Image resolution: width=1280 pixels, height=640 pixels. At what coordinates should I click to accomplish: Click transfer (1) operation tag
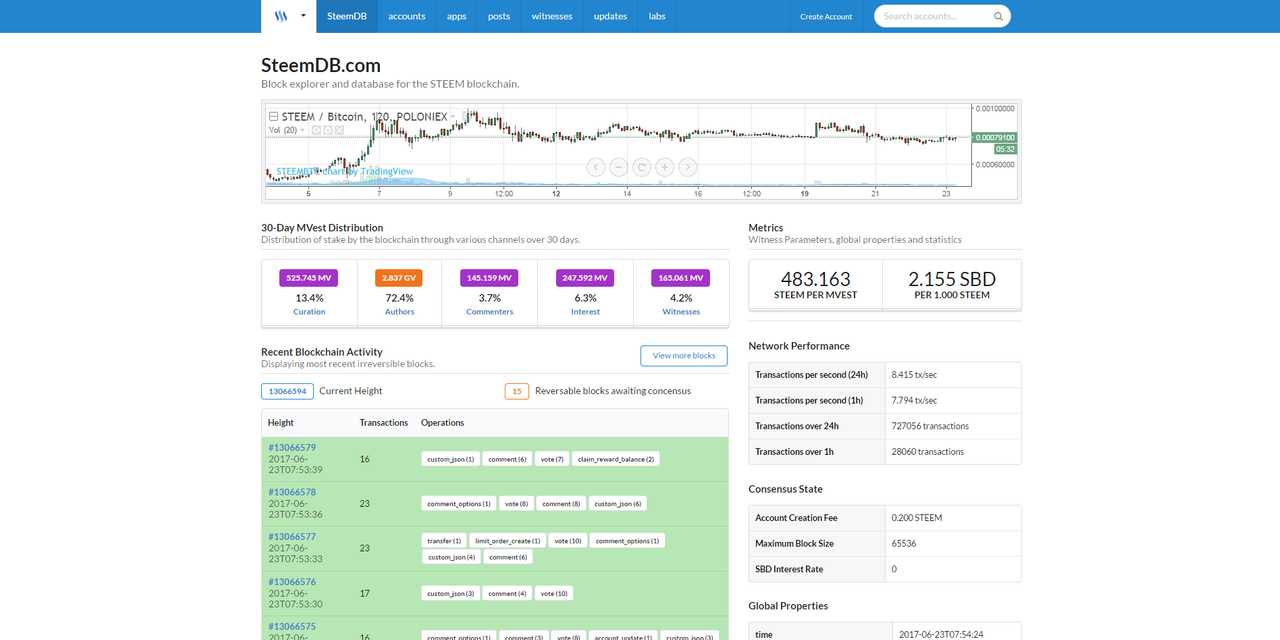(x=444, y=541)
